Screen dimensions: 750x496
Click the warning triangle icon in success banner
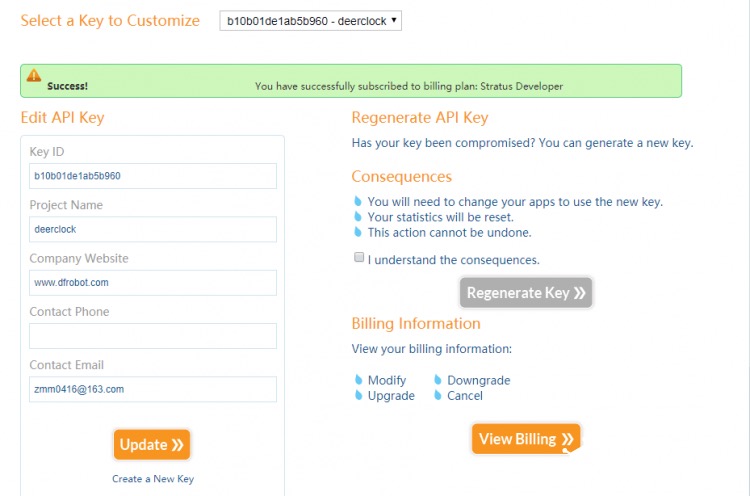(x=34, y=76)
